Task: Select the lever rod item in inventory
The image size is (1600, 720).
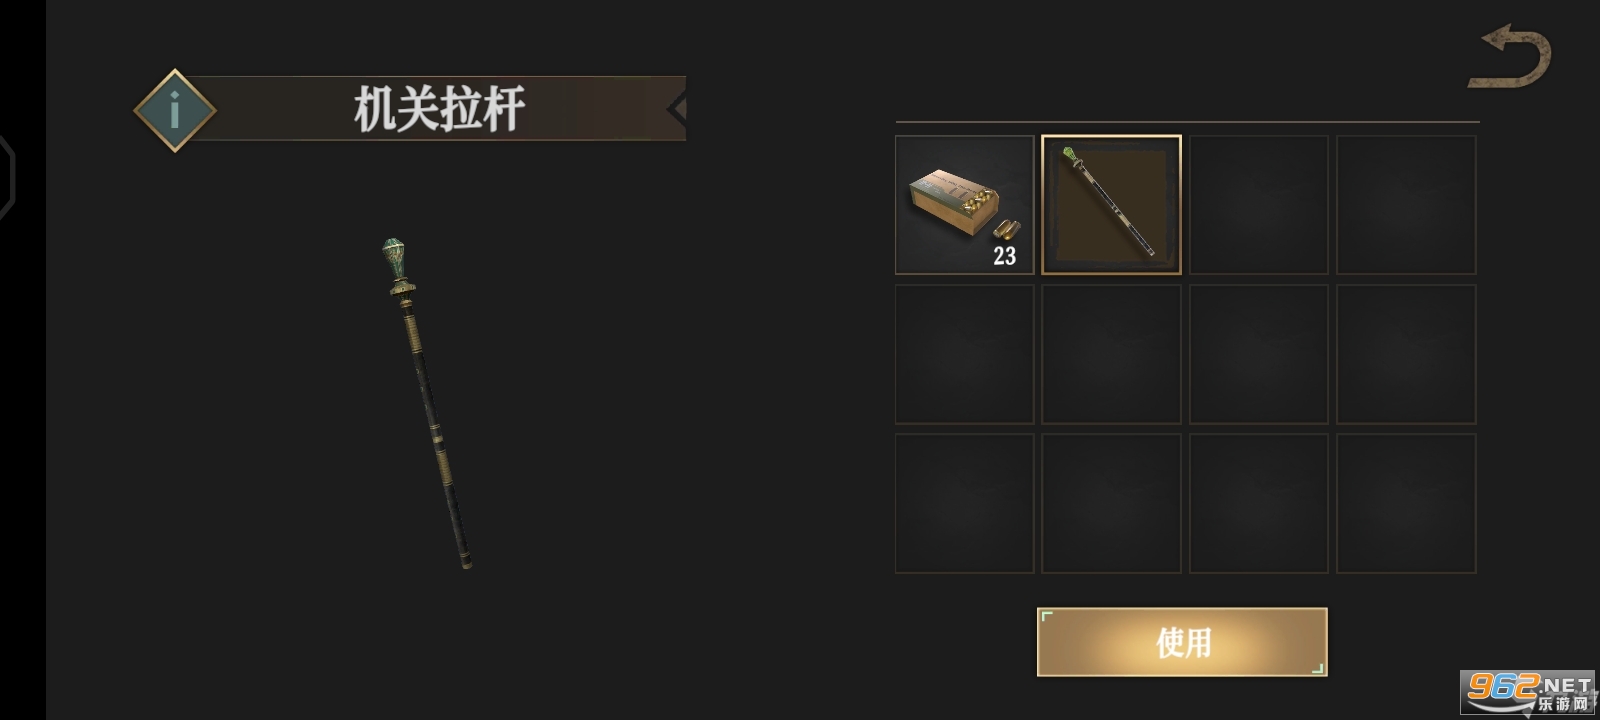Action: point(1111,205)
